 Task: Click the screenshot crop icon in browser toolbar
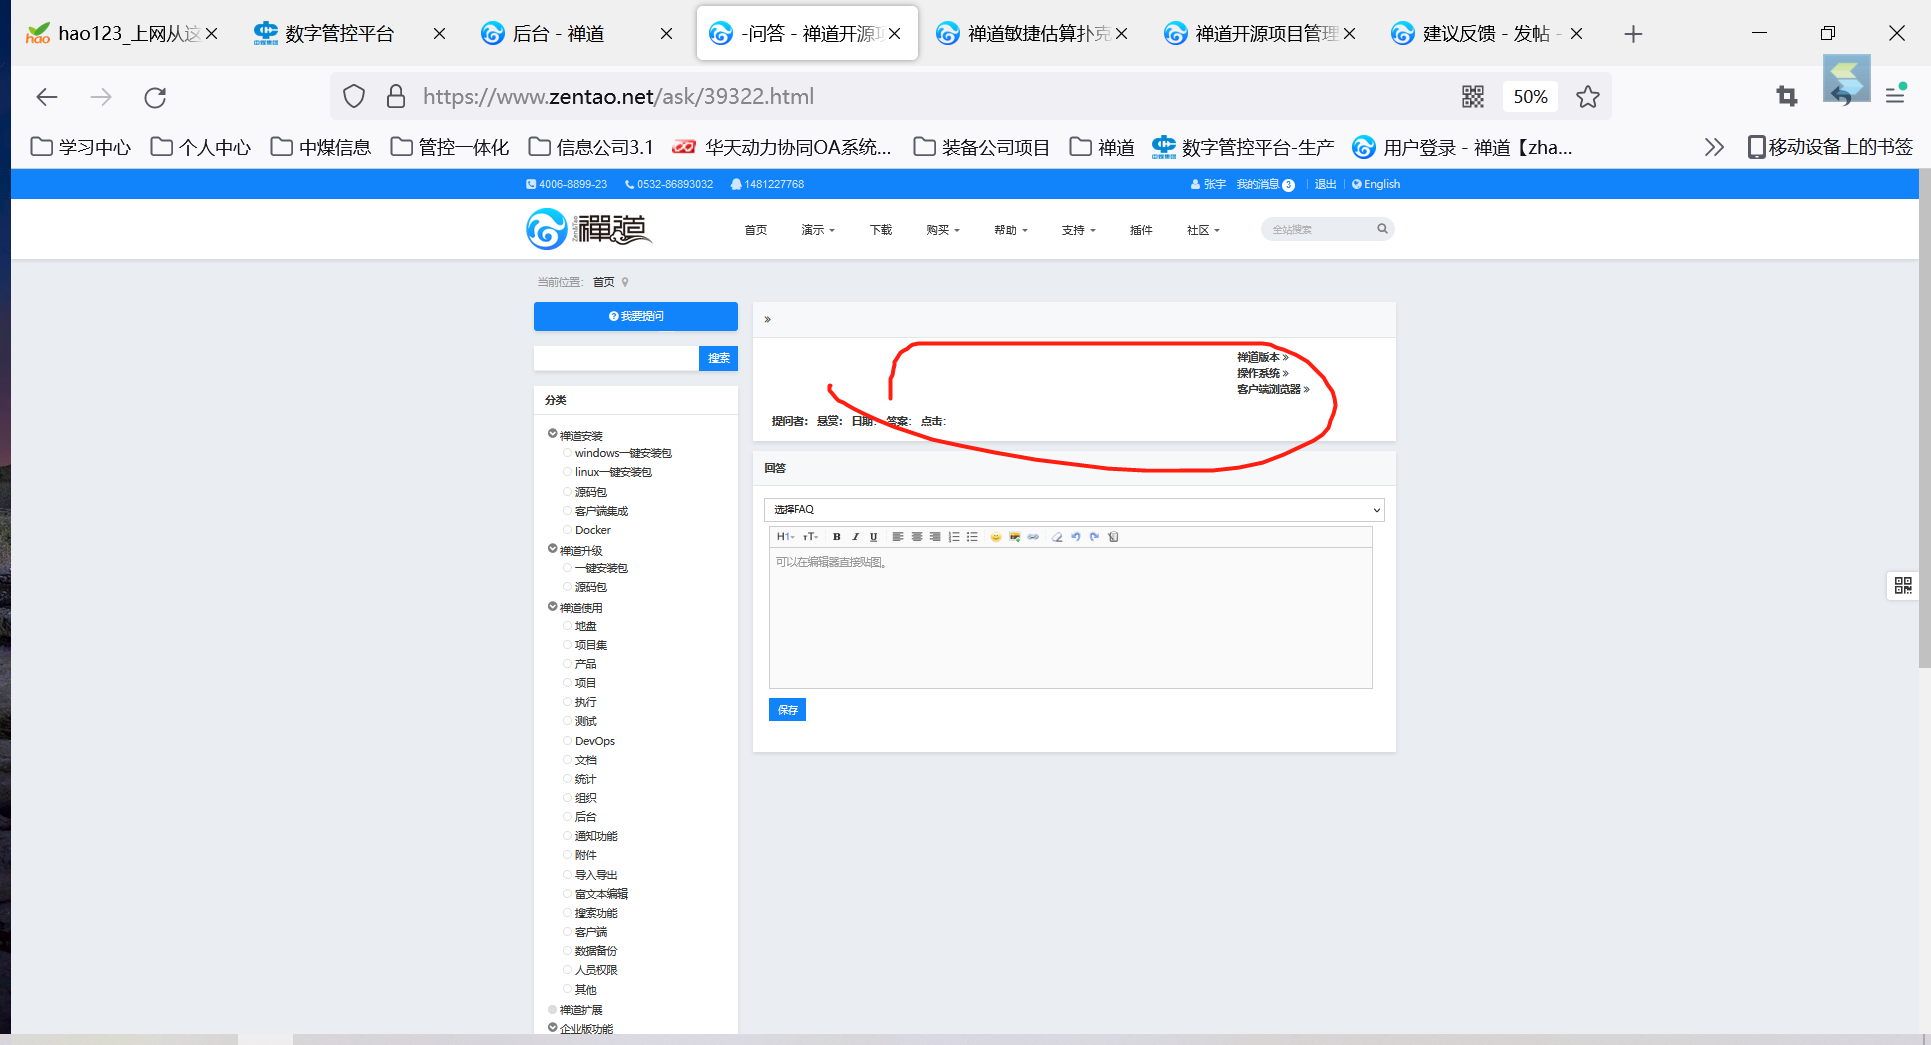(x=1787, y=96)
